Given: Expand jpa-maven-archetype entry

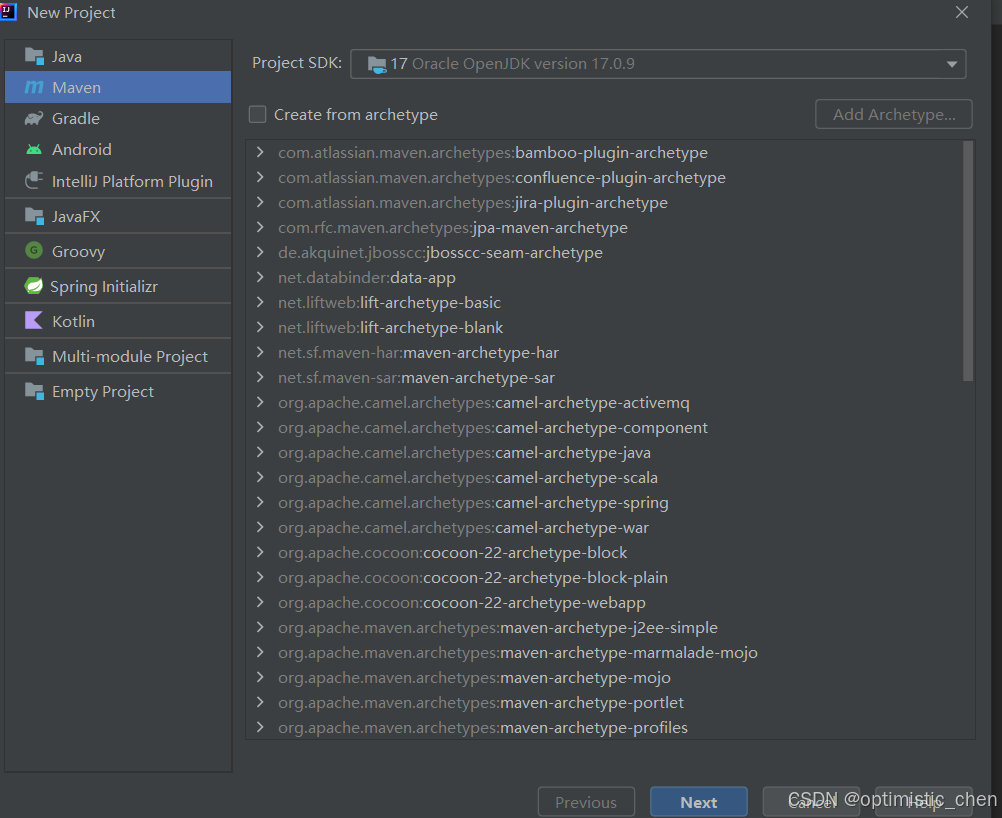Looking at the screenshot, I should pos(260,227).
